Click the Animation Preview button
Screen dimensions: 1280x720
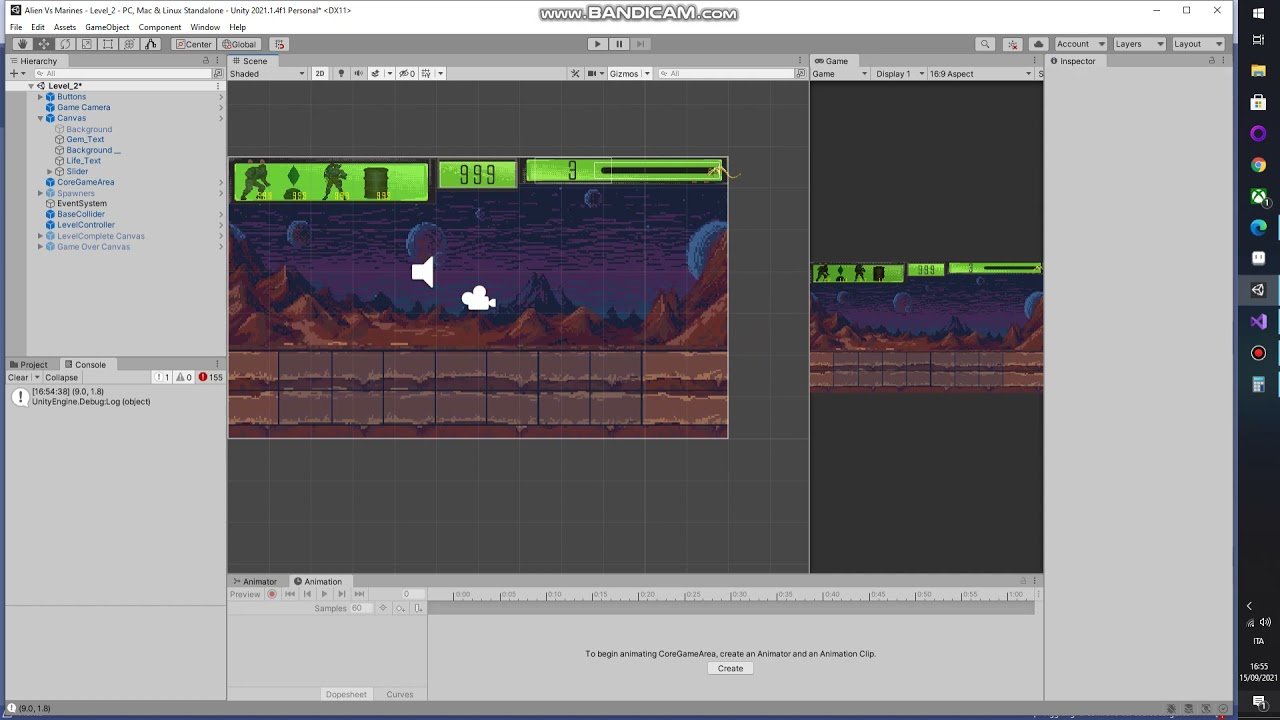click(x=245, y=594)
